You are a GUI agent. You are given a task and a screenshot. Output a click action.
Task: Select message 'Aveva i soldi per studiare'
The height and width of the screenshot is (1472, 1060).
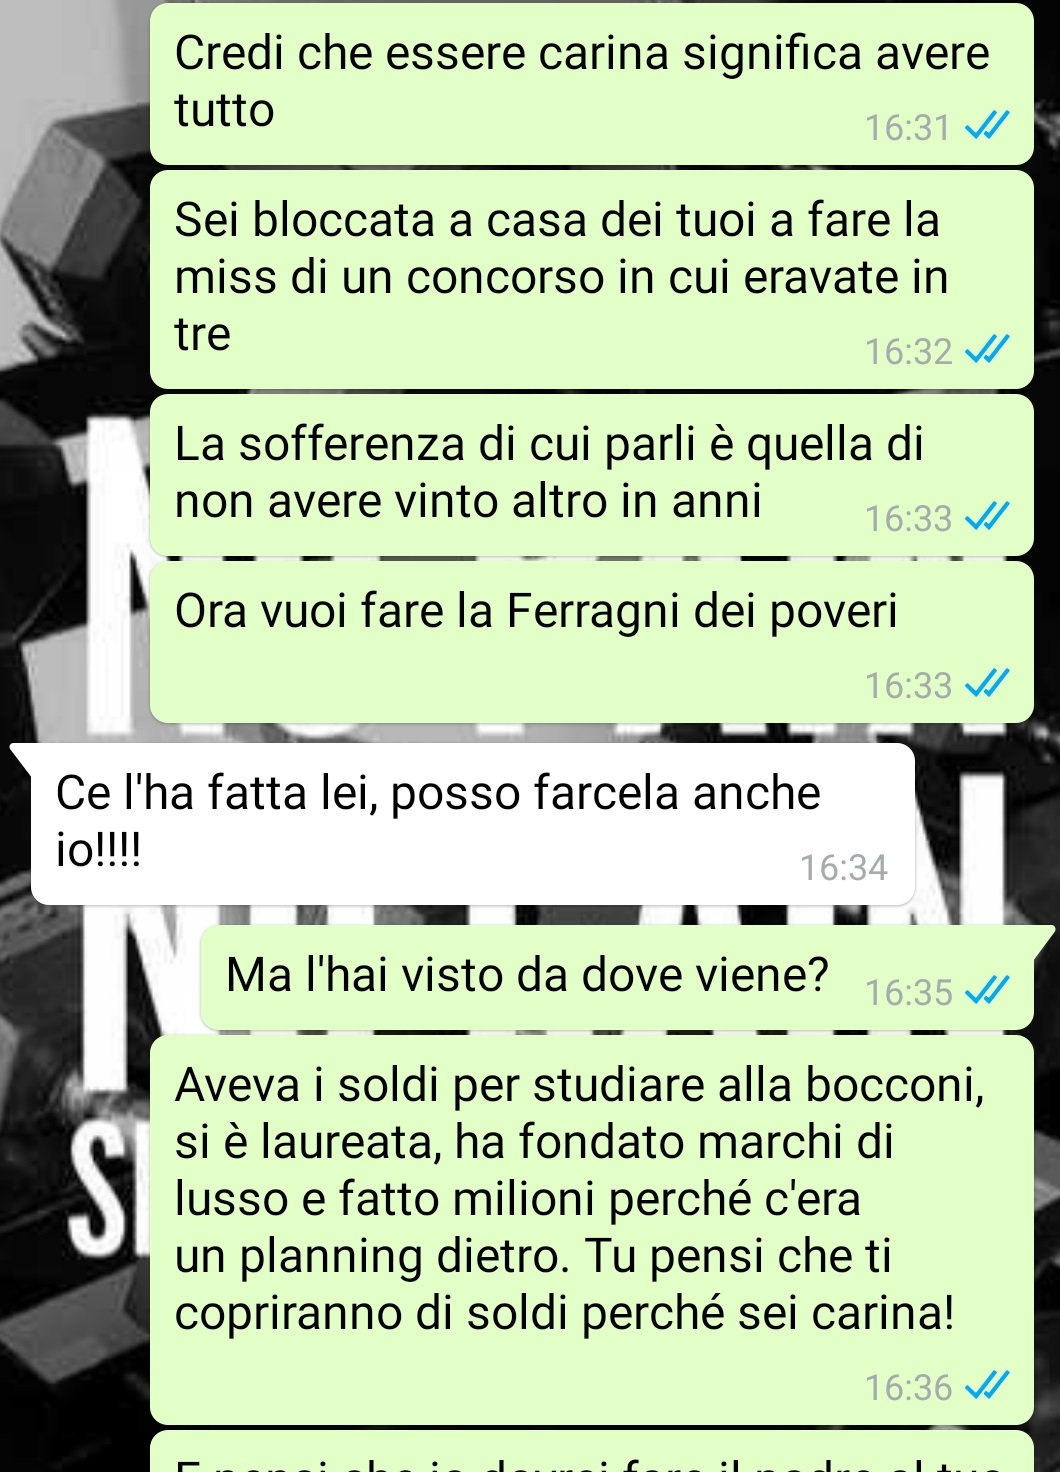click(x=591, y=1230)
